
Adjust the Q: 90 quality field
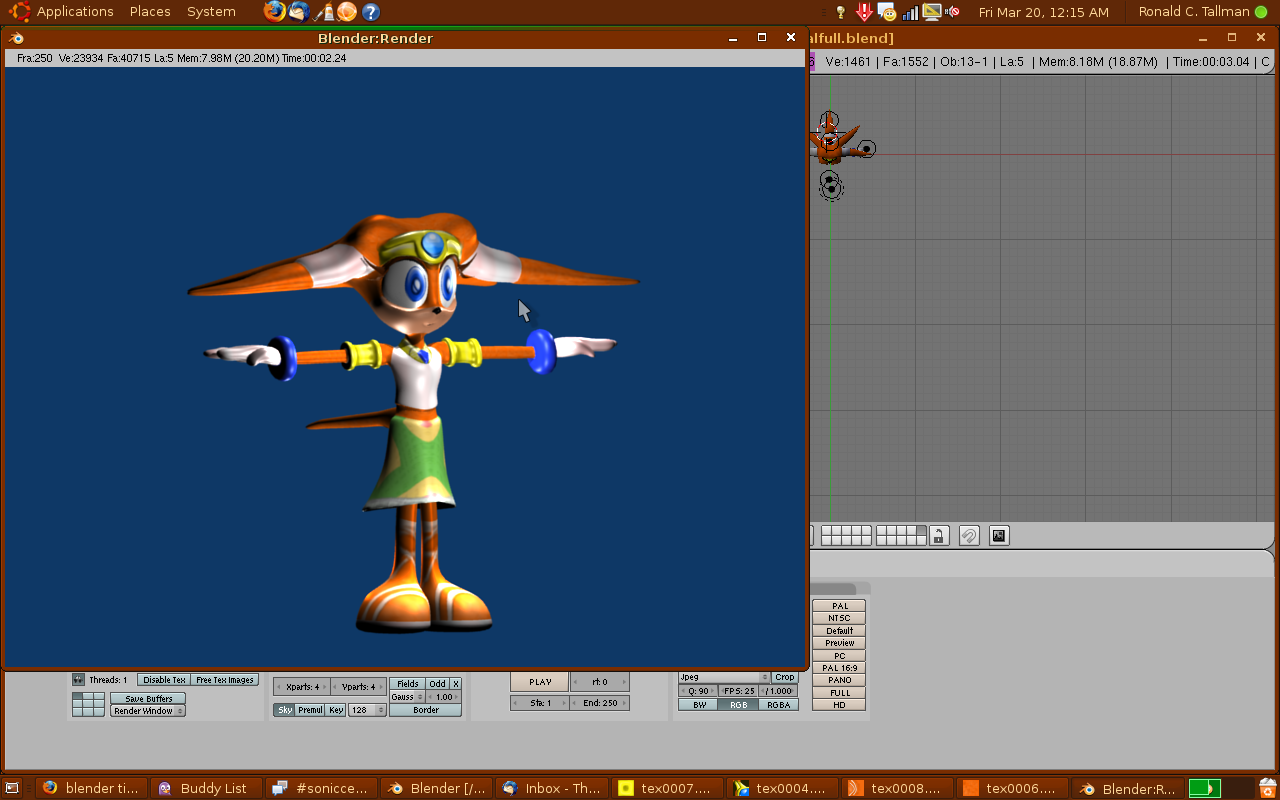(x=698, y=691)
